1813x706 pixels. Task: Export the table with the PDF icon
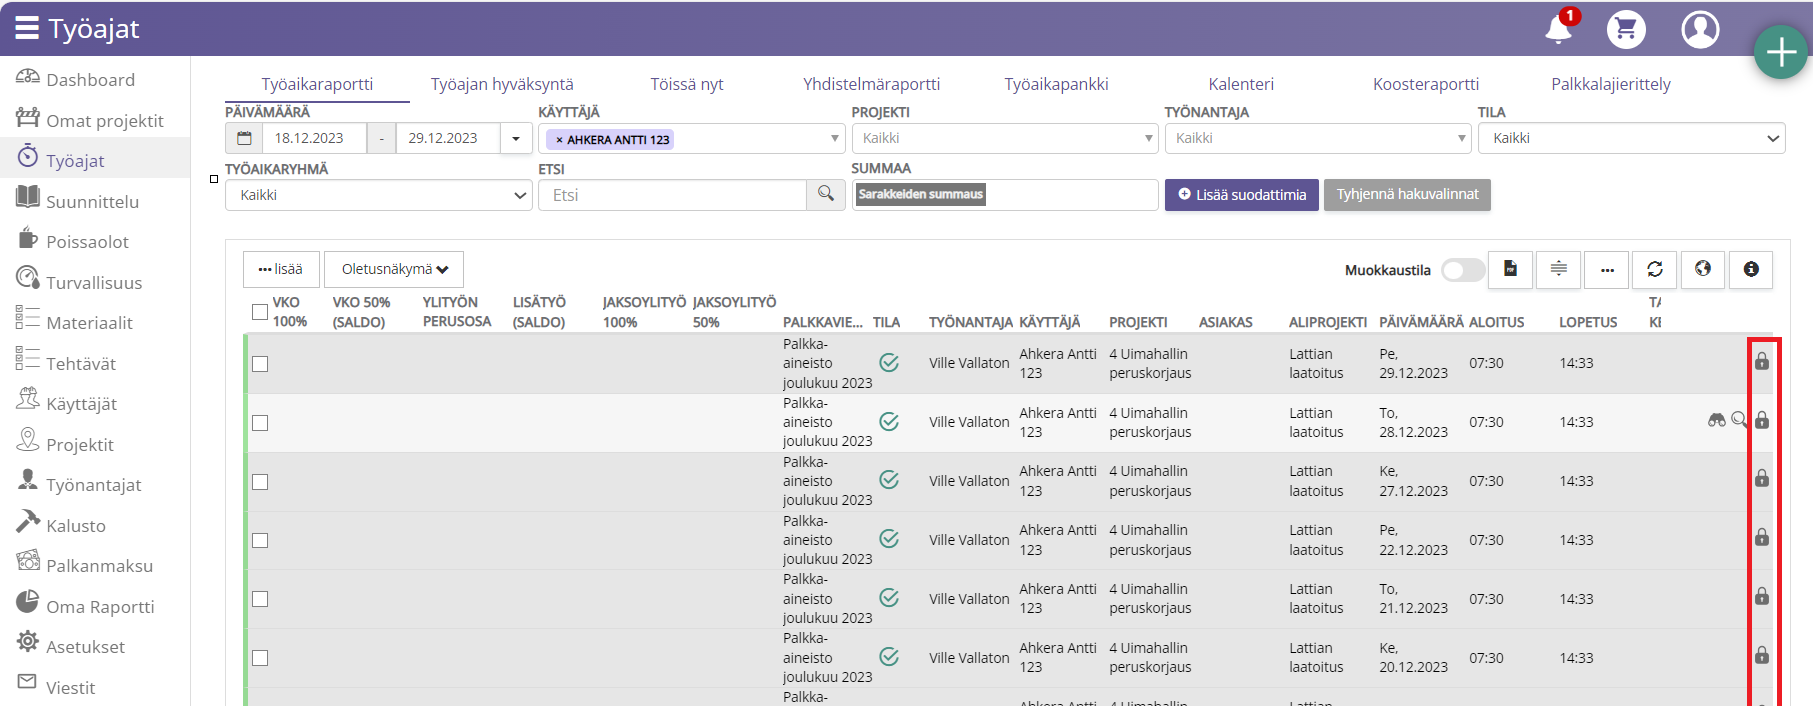pos(1510,269)
